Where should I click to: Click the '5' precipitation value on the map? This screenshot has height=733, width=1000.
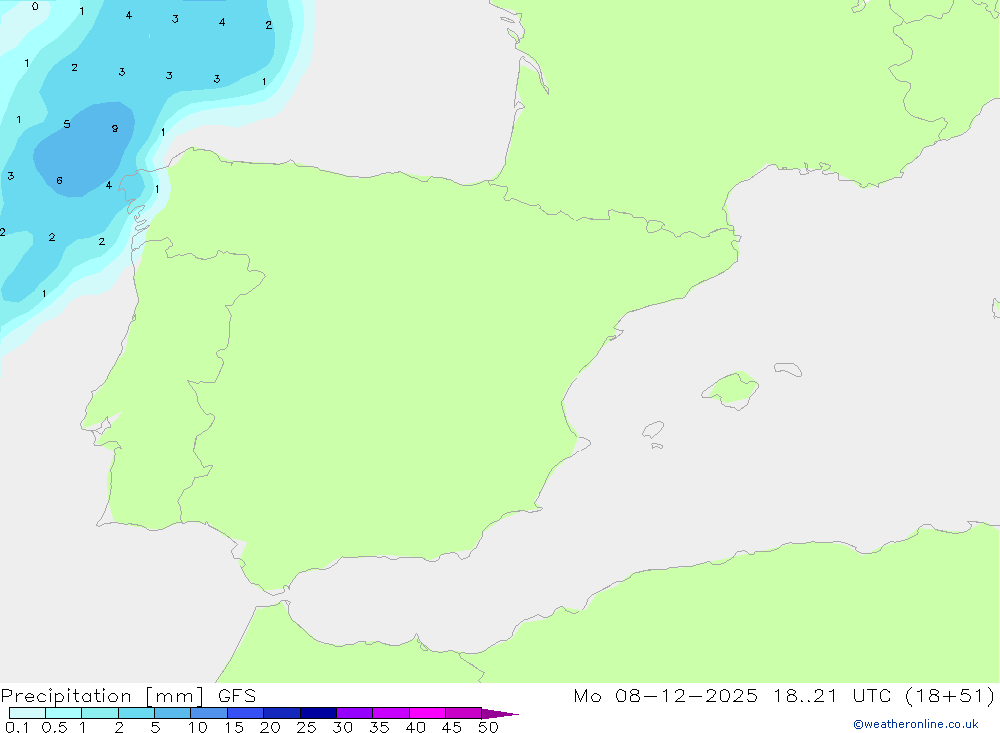(x=67, y=124)
